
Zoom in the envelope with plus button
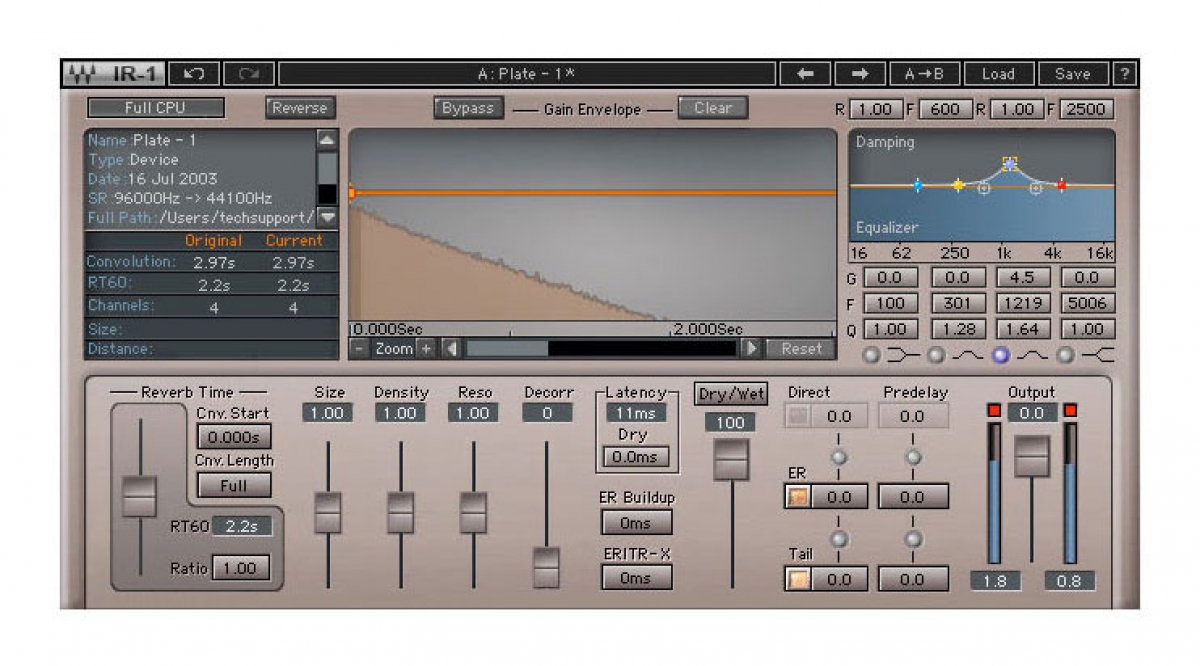click(x=426, y=348)
